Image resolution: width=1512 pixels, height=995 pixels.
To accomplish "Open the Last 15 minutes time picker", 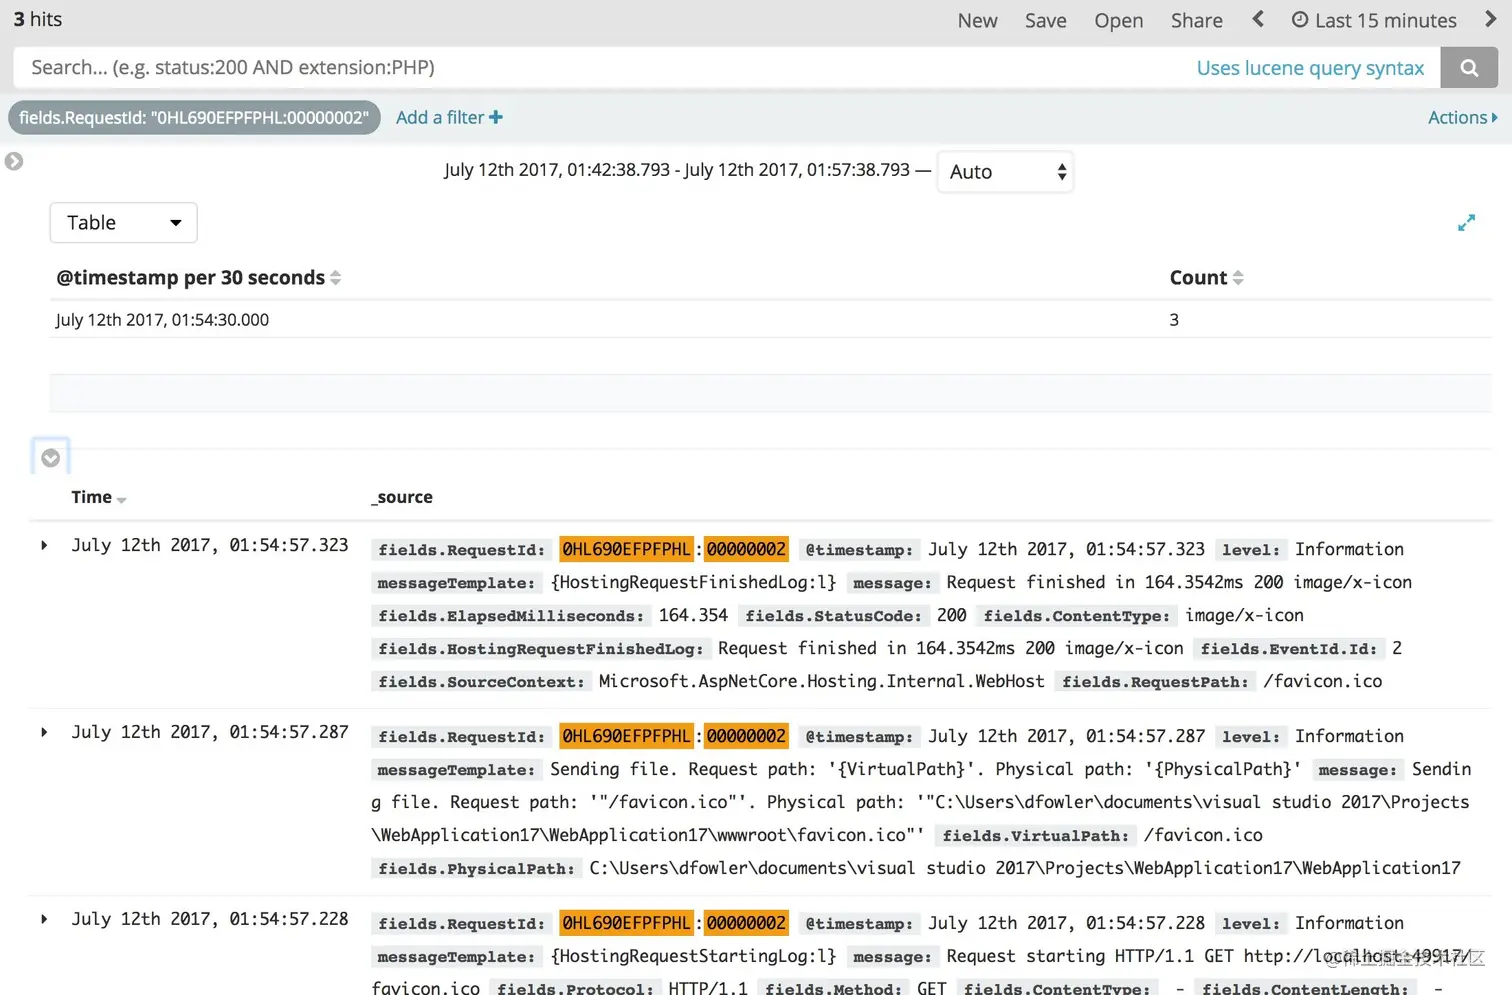I will tap(1374, 20).
